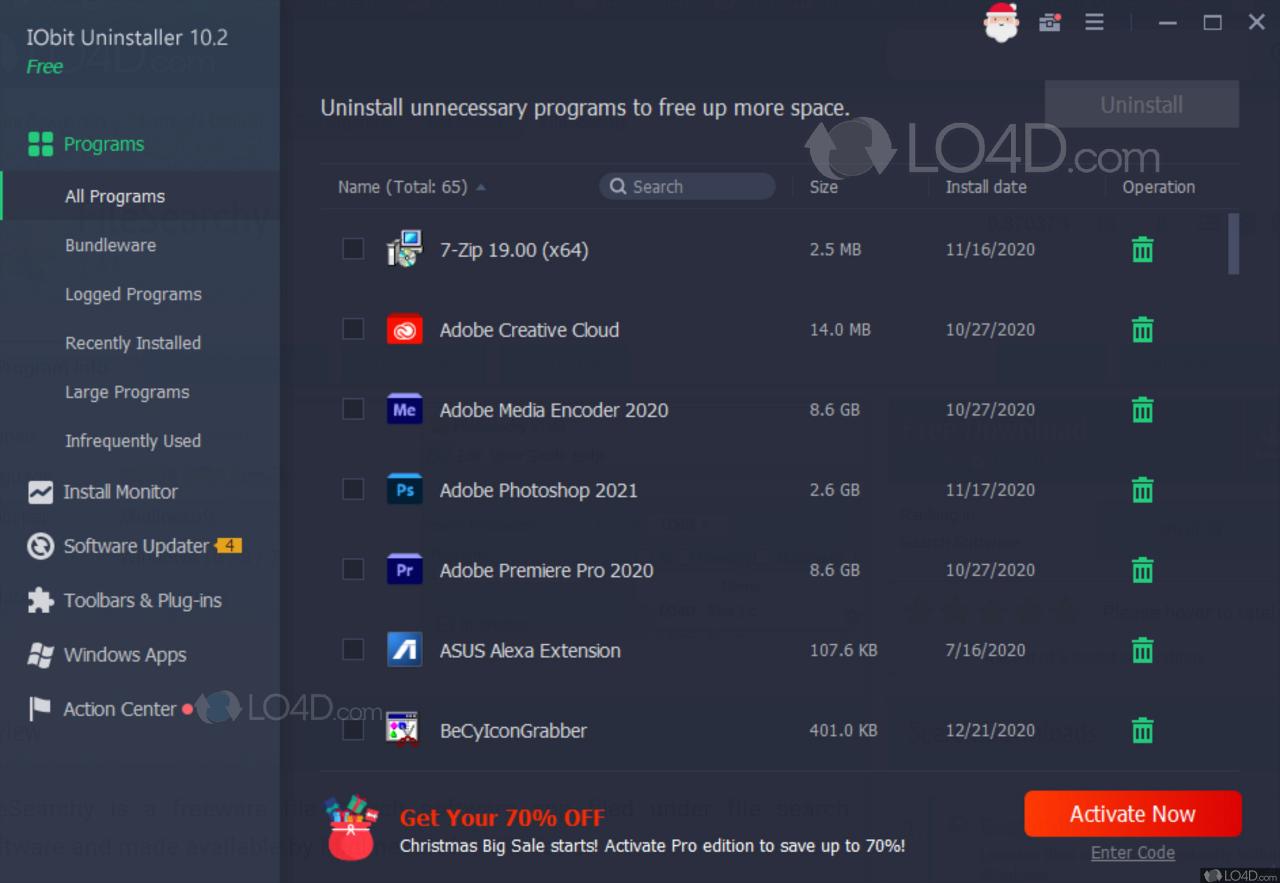Check the BeCyIconGrabber checkbox
This screenshot has width=1280, height=883.
point(353,730)
